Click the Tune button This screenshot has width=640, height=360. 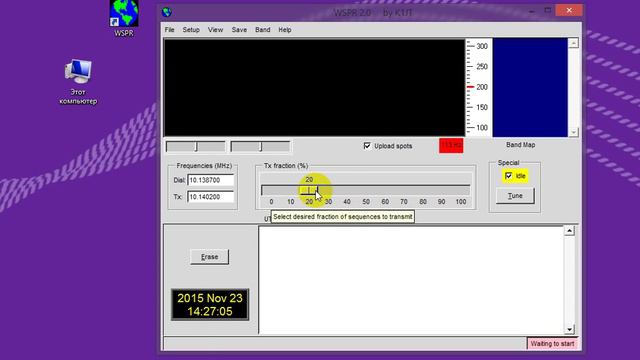(x=515, y=196)
